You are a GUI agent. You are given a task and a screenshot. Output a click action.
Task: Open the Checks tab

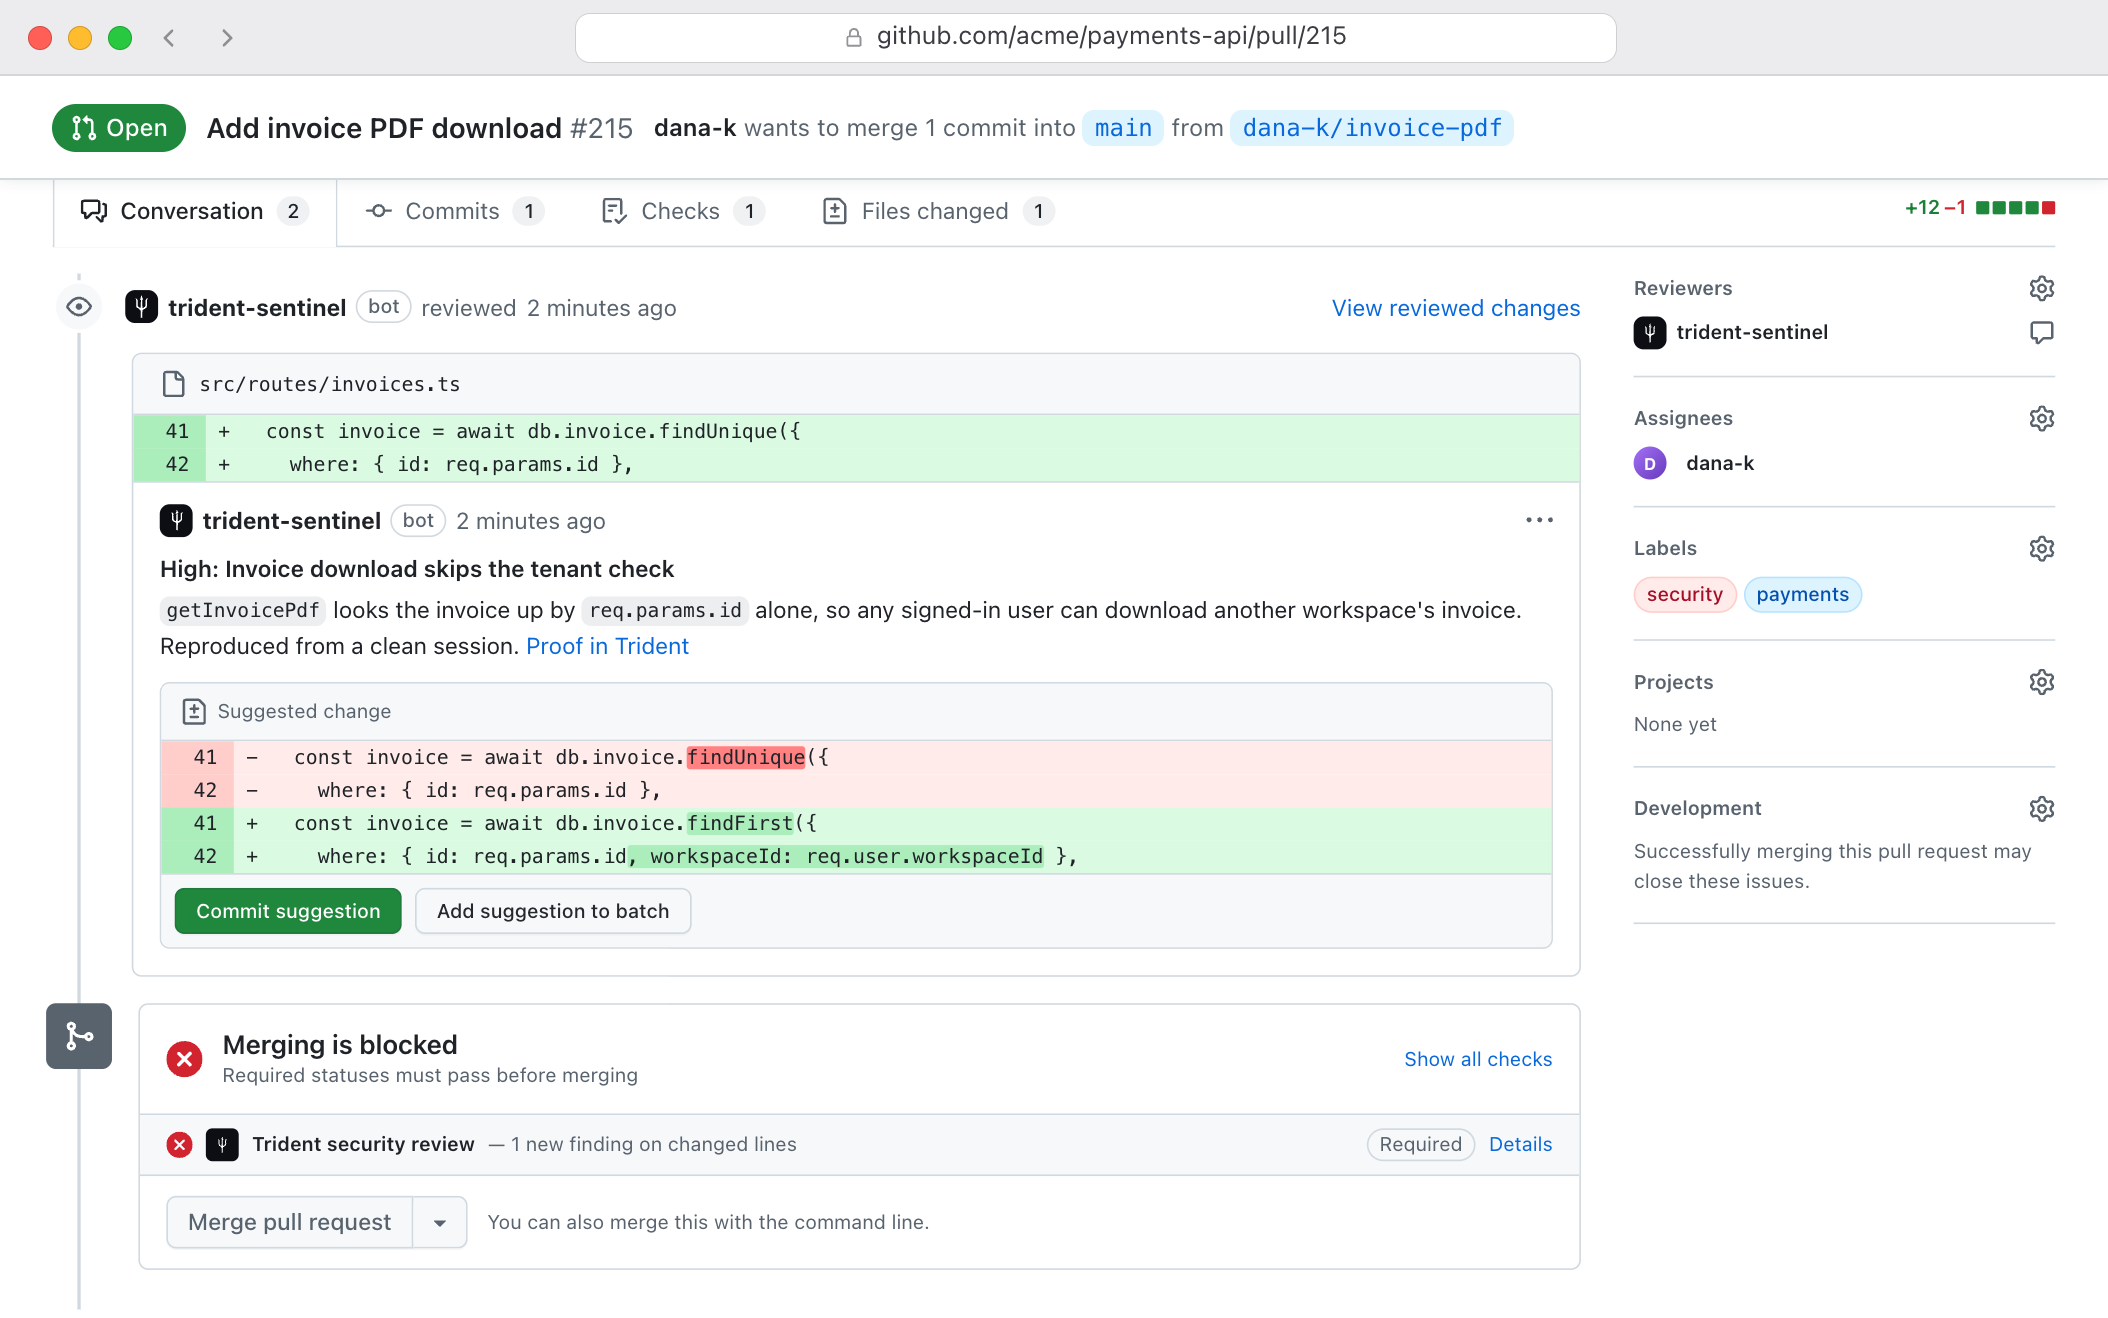[682, 211]
